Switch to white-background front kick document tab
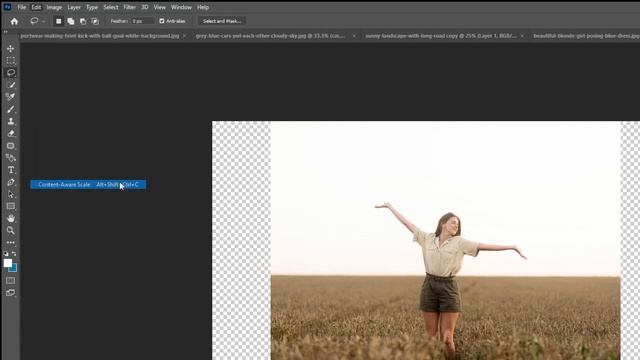 (x=100, y=36)
